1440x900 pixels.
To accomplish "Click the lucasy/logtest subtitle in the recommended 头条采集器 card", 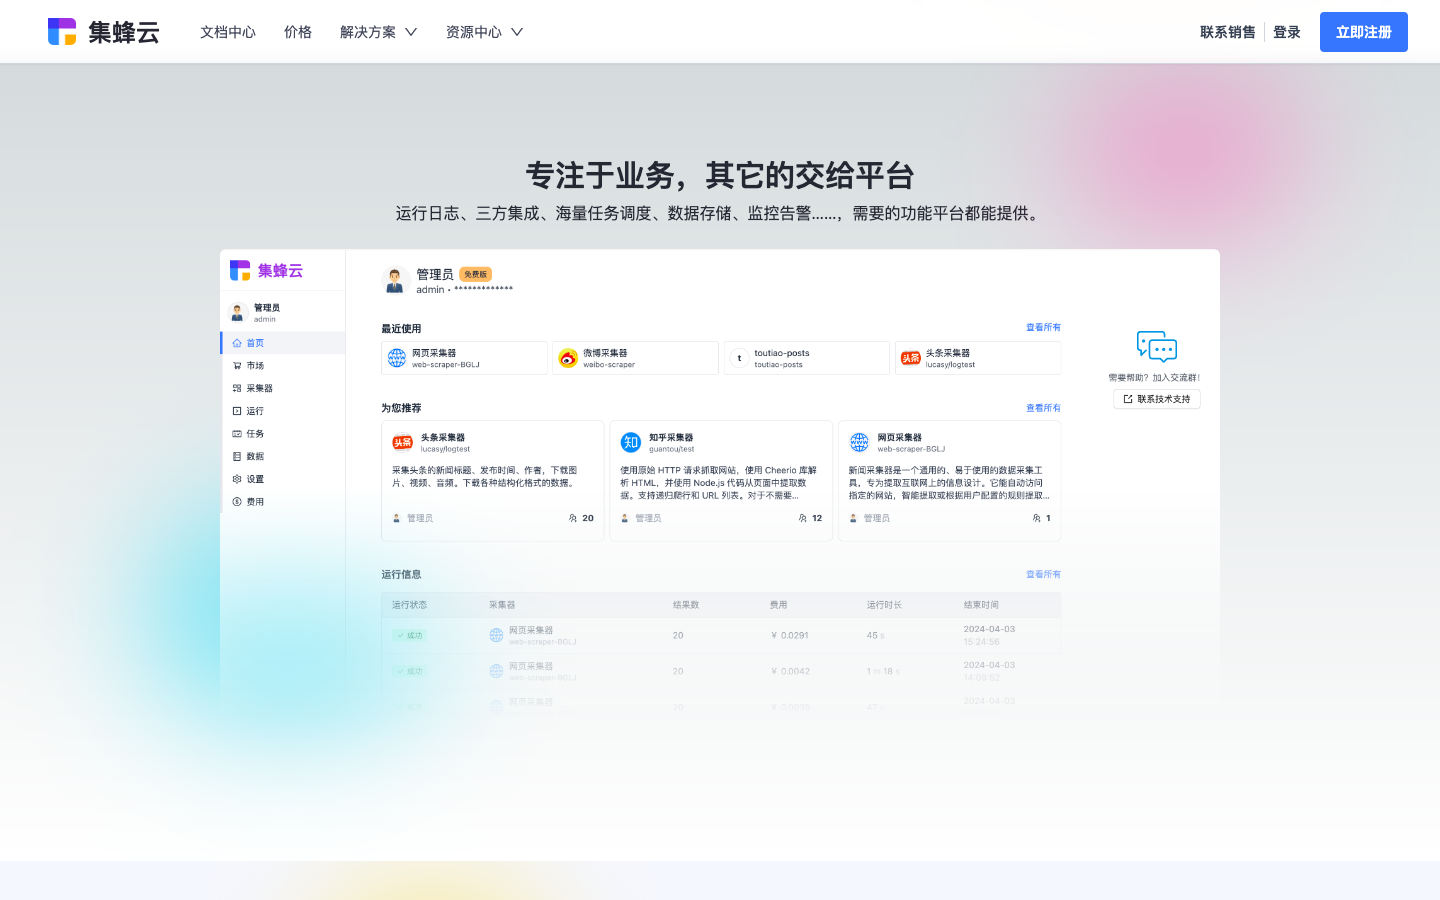I will coord(445,449).
